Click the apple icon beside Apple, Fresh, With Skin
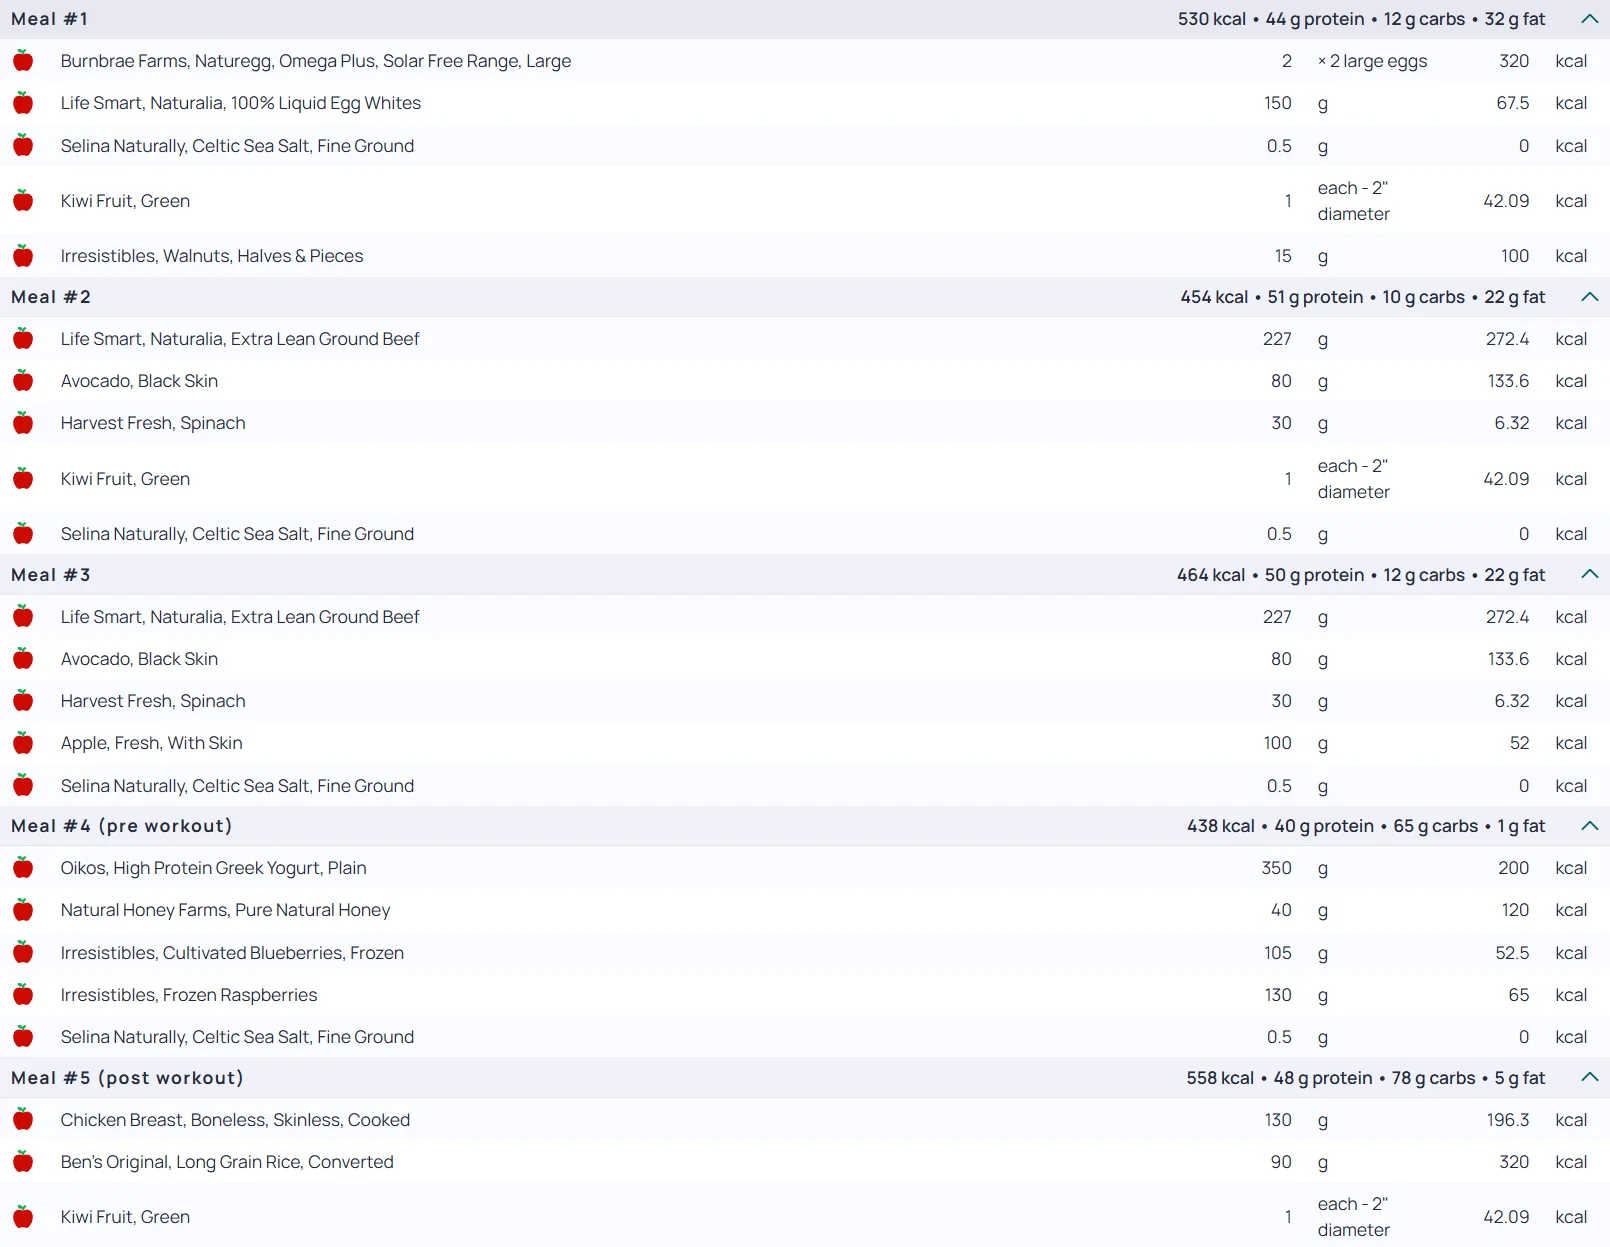 (x=23, y=743)
